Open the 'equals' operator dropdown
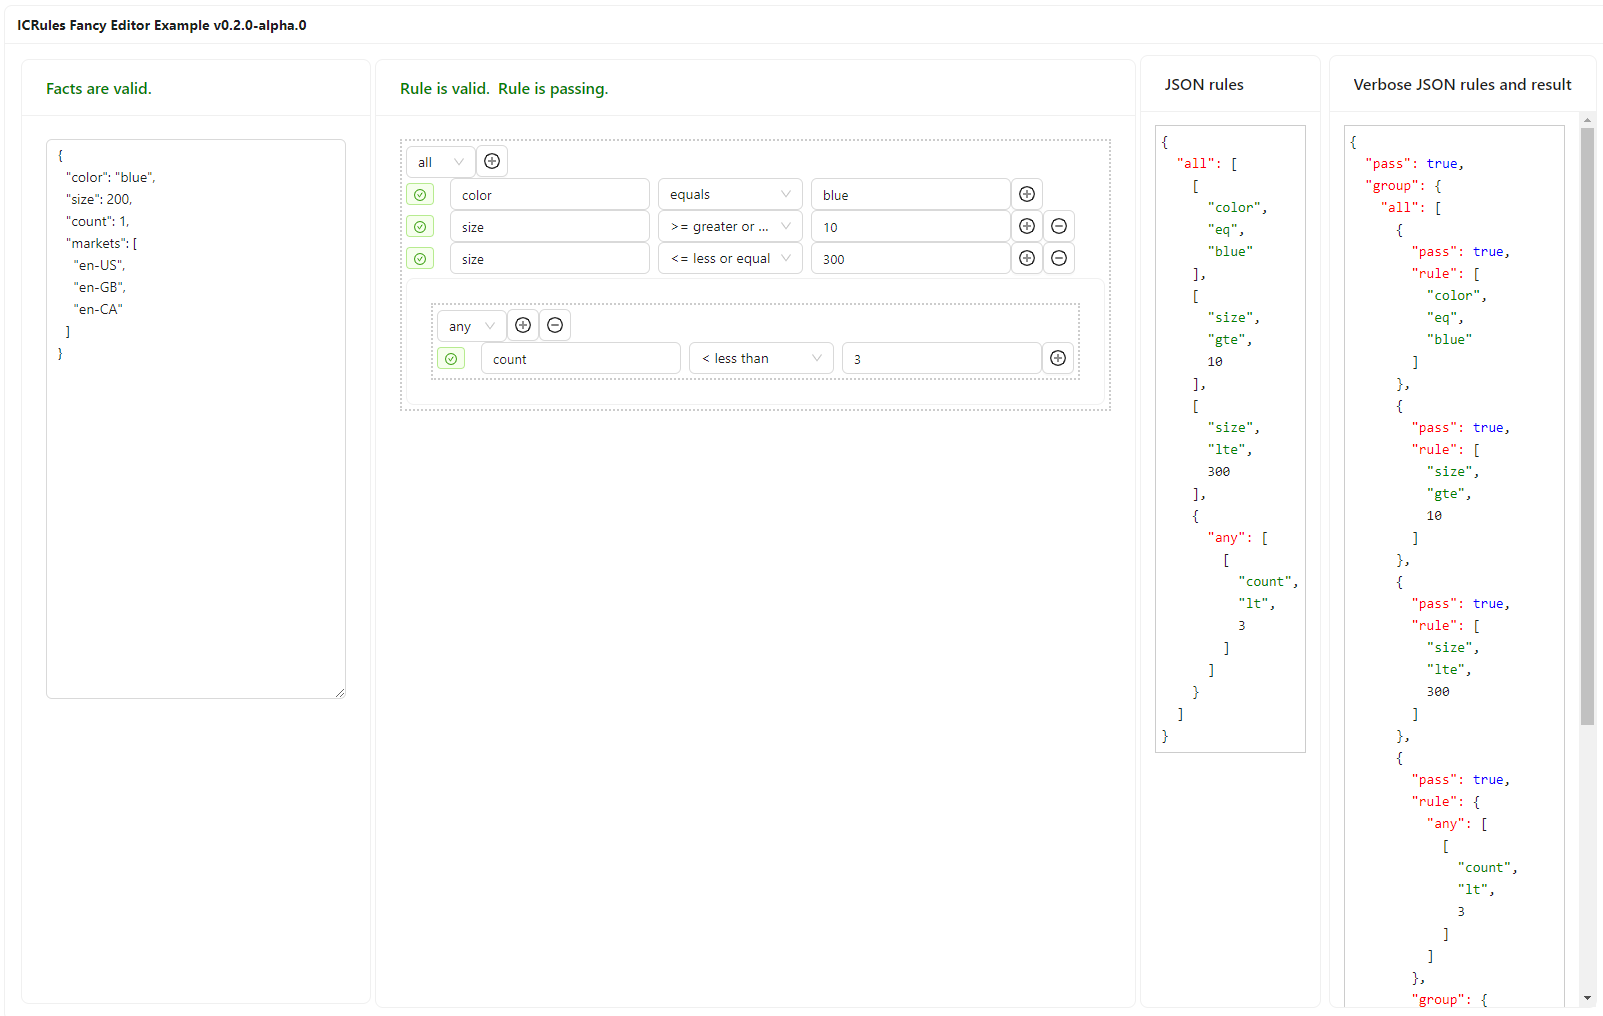The height and width of the screenshot is (1016, 1603). tap(730, 195)
